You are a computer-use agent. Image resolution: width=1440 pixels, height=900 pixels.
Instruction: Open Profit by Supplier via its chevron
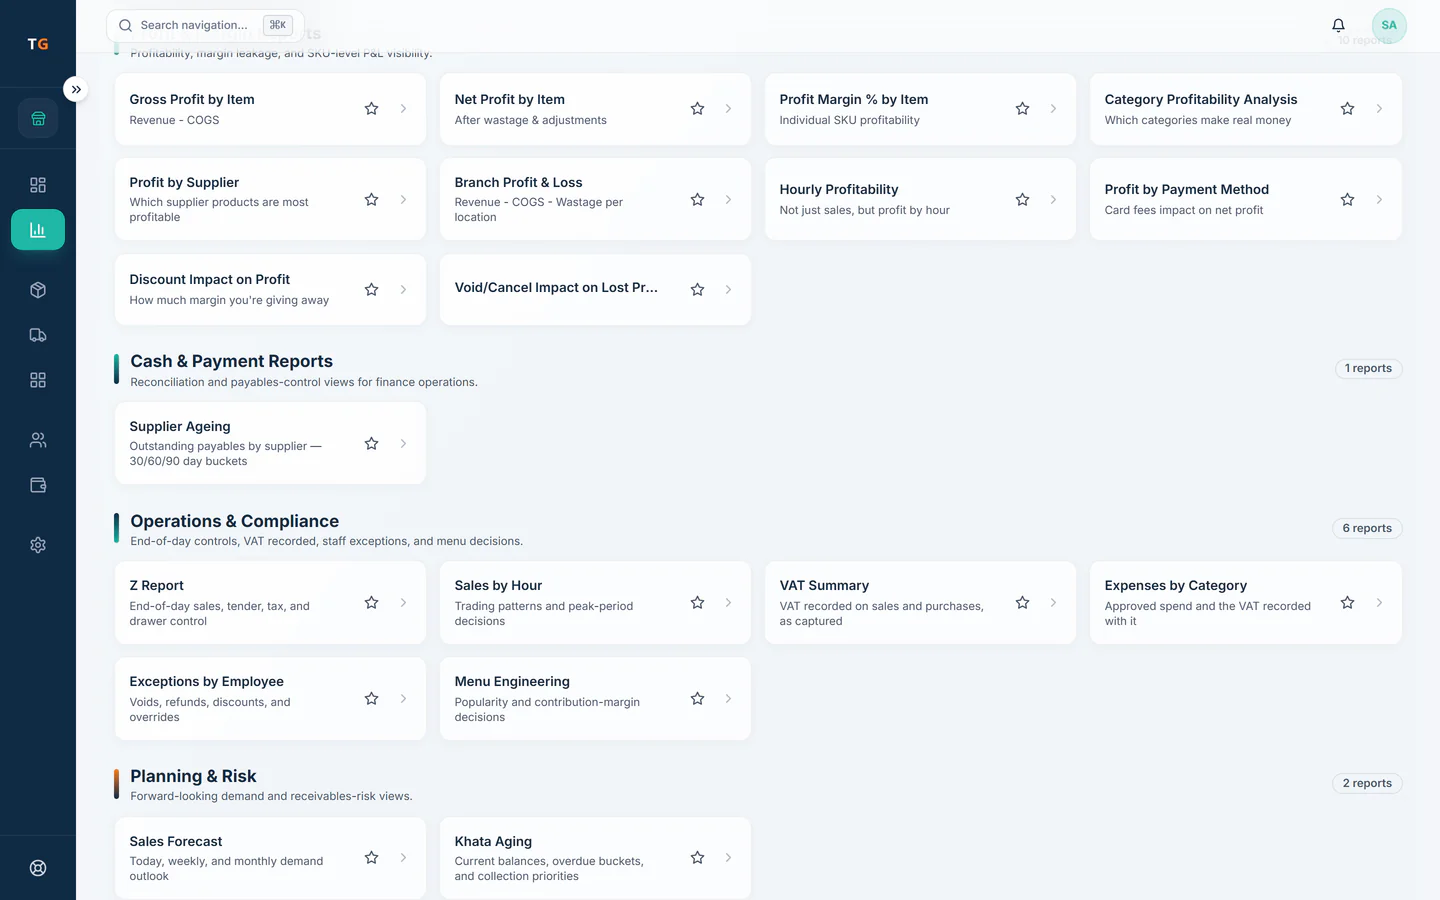(403, 200)
